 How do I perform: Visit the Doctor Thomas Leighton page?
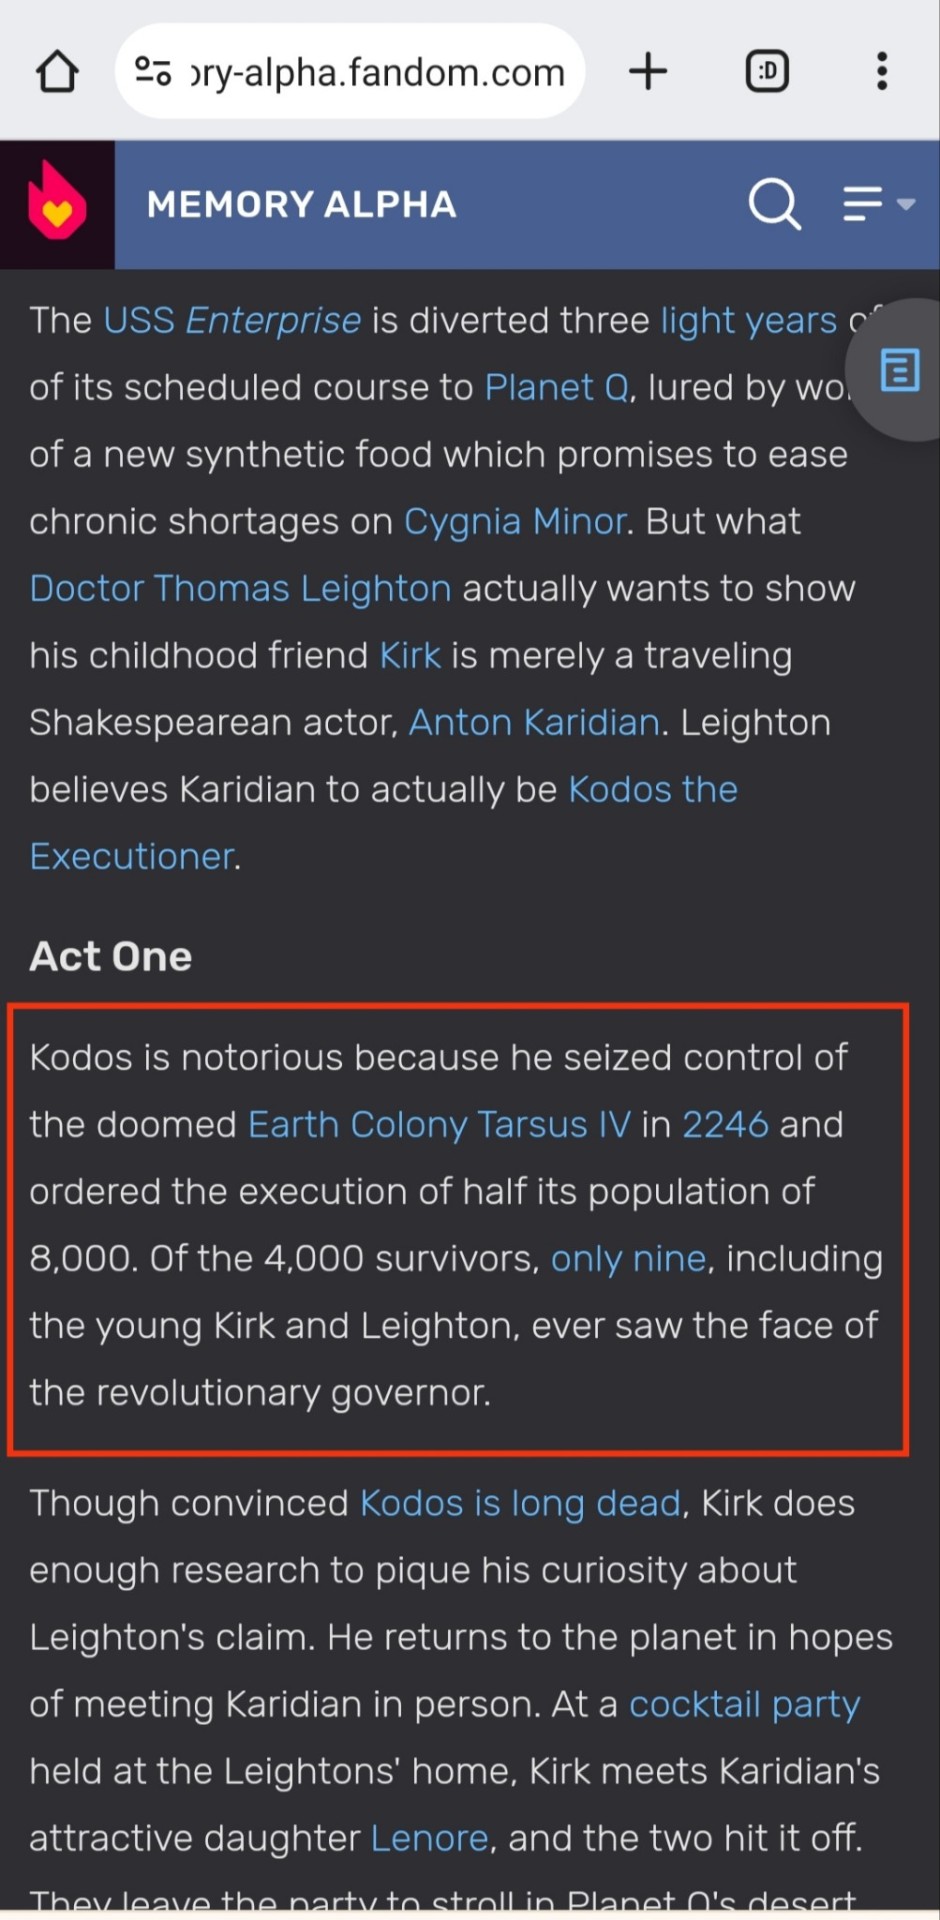tap(240, 588)
